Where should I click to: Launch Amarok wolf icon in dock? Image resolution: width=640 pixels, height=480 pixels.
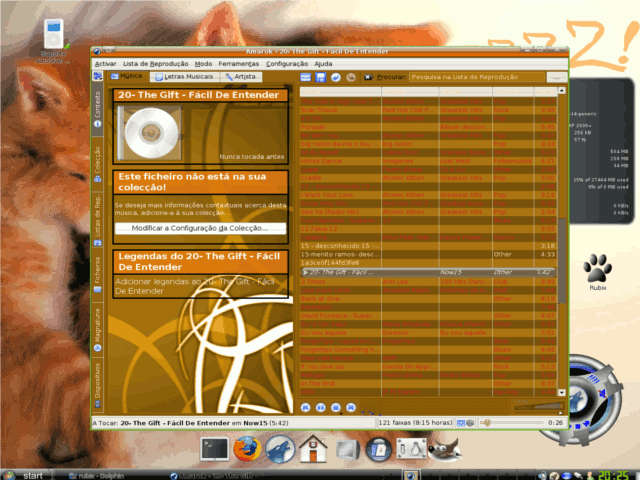280,449
